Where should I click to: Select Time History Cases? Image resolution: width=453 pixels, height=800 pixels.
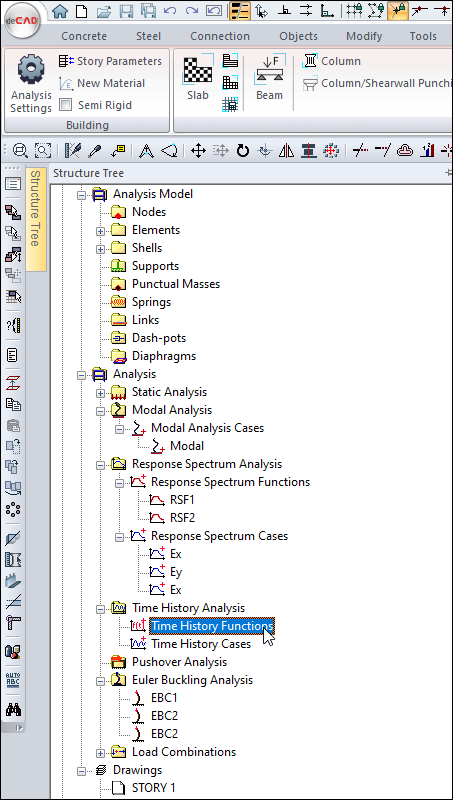tap(201, 644)
